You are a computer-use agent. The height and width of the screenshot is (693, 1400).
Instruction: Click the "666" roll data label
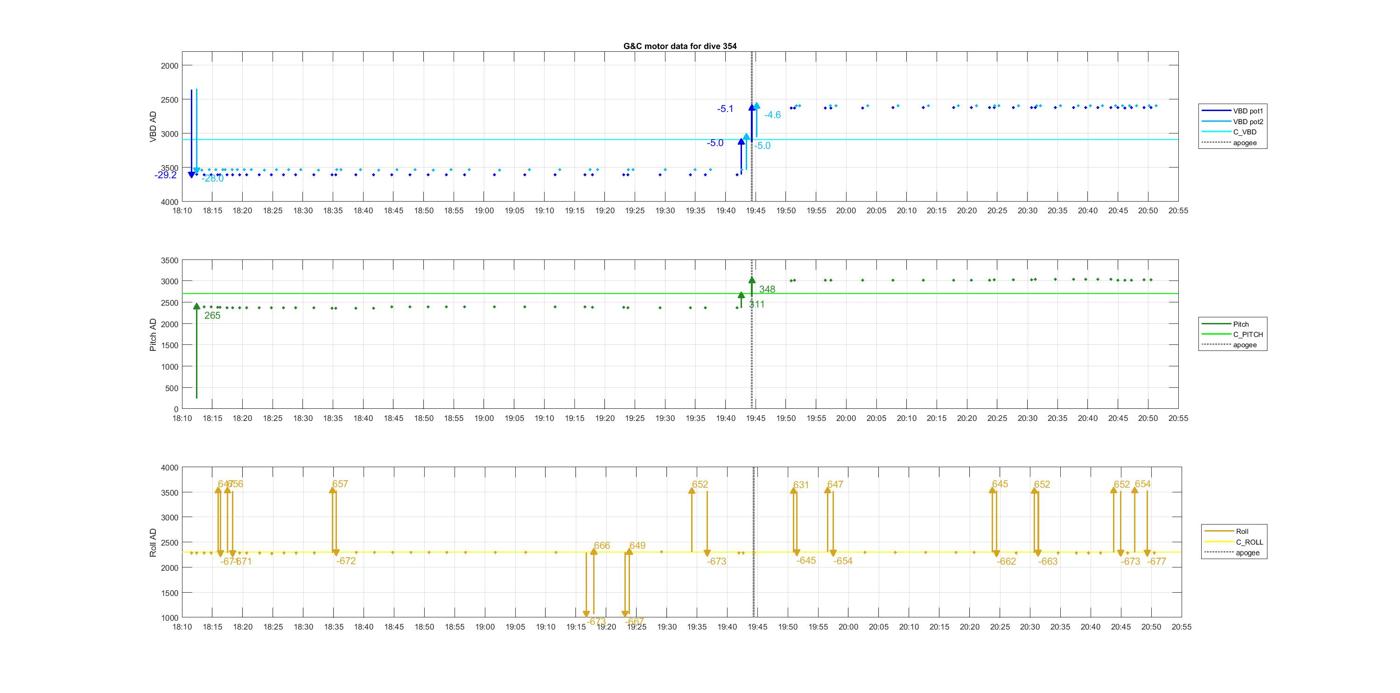click(602, 546)
